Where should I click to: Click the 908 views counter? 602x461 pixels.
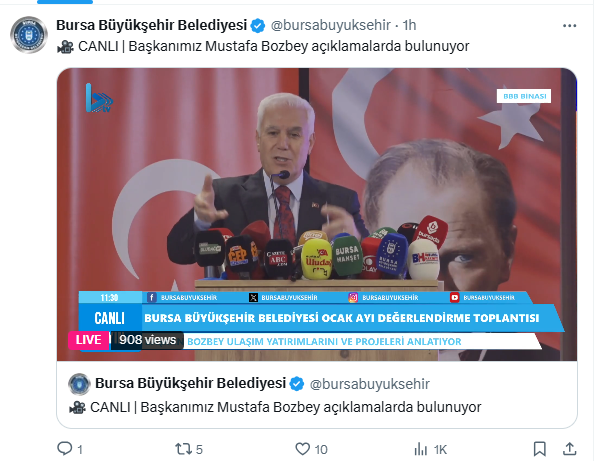[x=147, y=340]
